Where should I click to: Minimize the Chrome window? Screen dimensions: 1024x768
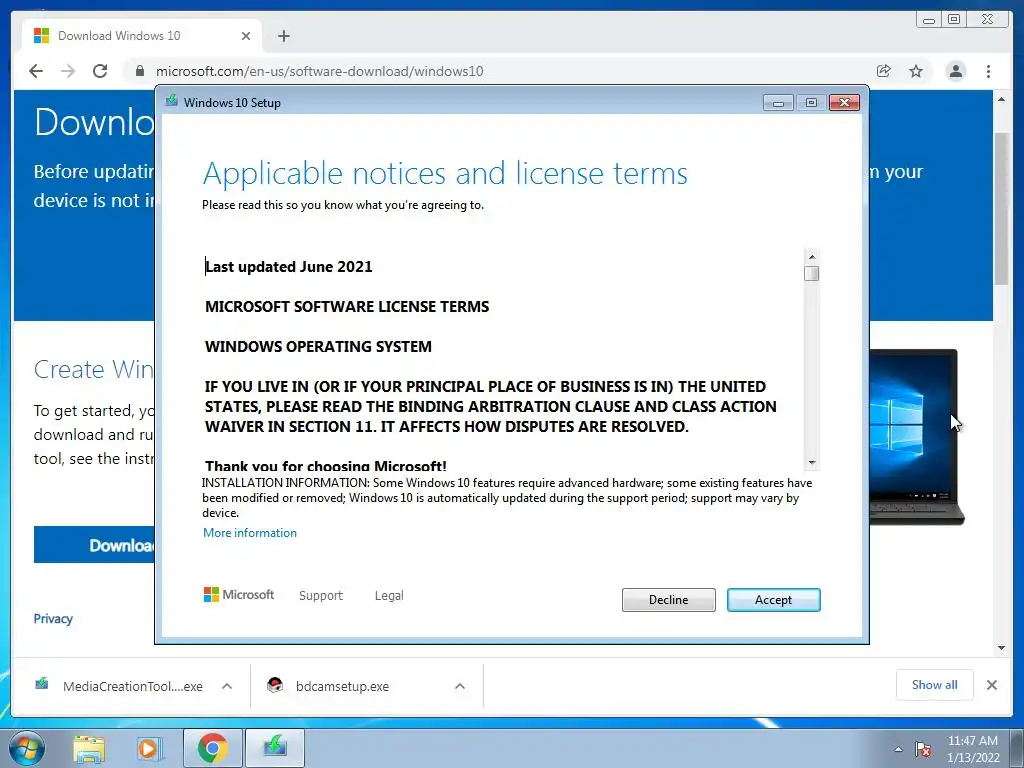[x=929, y=20]
